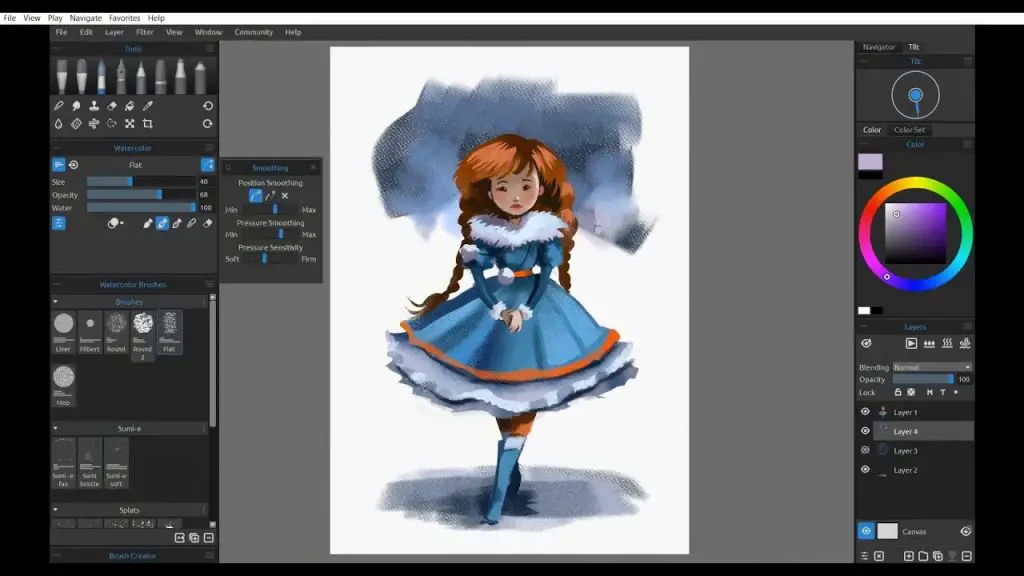This screenshot has width=1024, height=576.
Task: Select the Blow tool
Action: (x=94, y=123)
